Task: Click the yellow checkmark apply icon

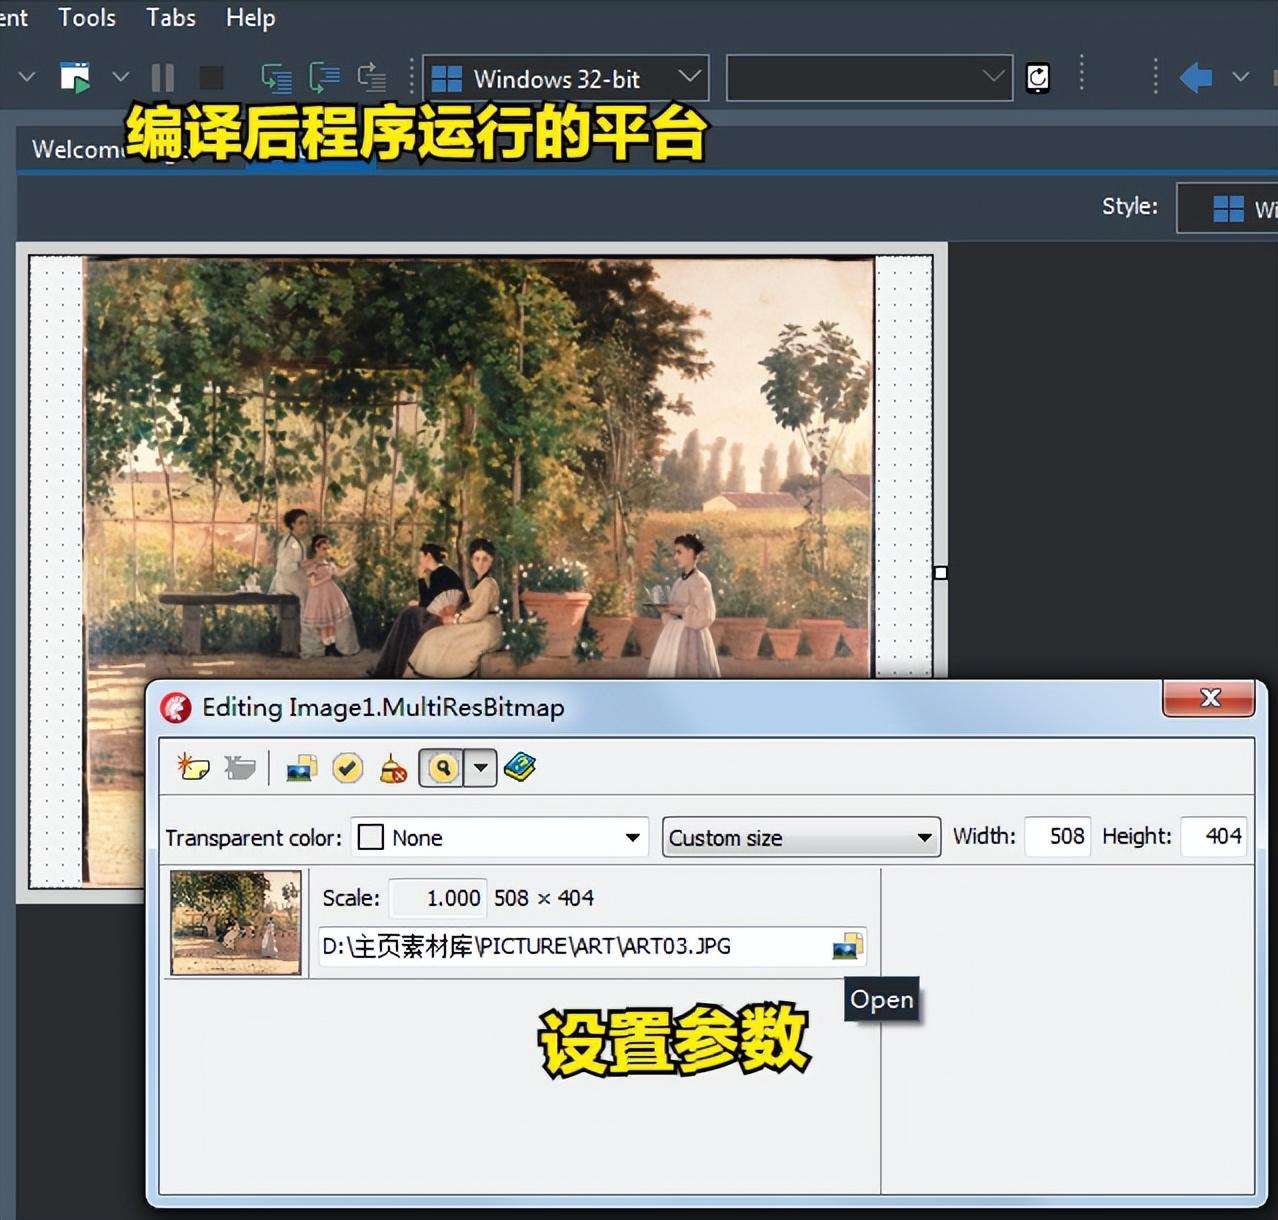Action: point(347,768)
